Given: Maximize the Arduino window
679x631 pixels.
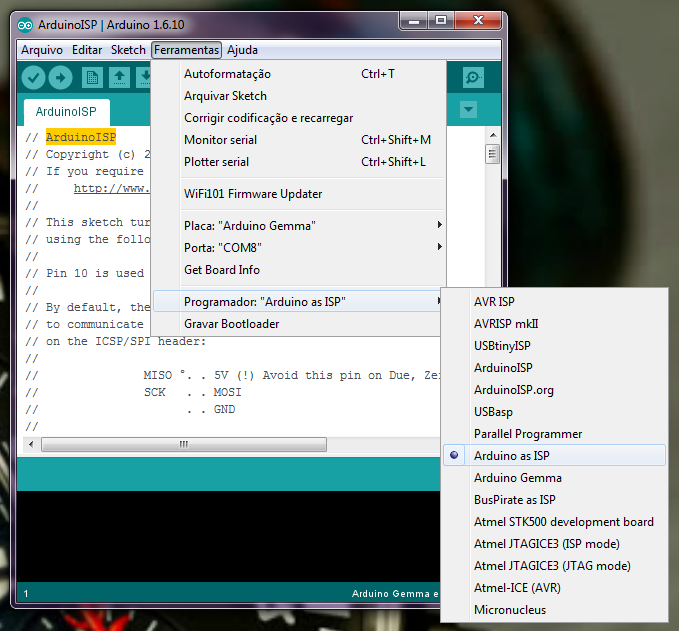Looking at the screenshot, I should click(x=441, y=20).
